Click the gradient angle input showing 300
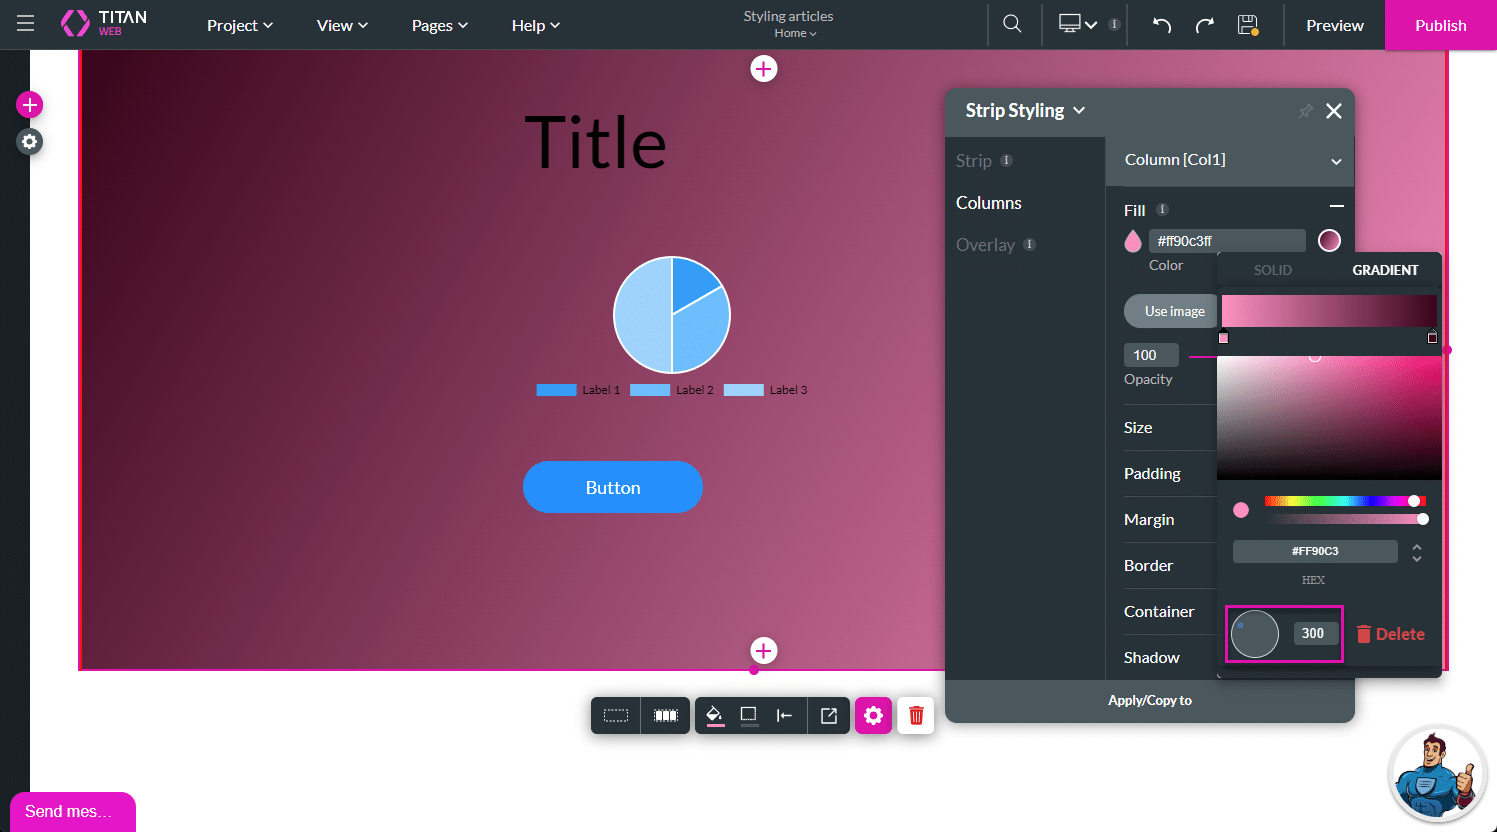The height and width of the screenshot is (832, 1497). [x=1315, y=633]
